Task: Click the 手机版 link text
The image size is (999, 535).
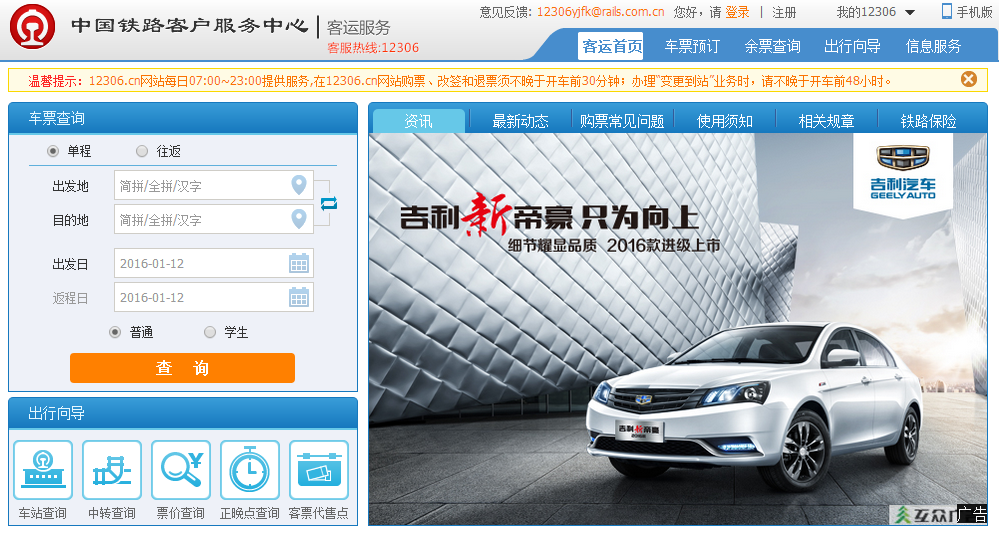Action: (974, 12)
